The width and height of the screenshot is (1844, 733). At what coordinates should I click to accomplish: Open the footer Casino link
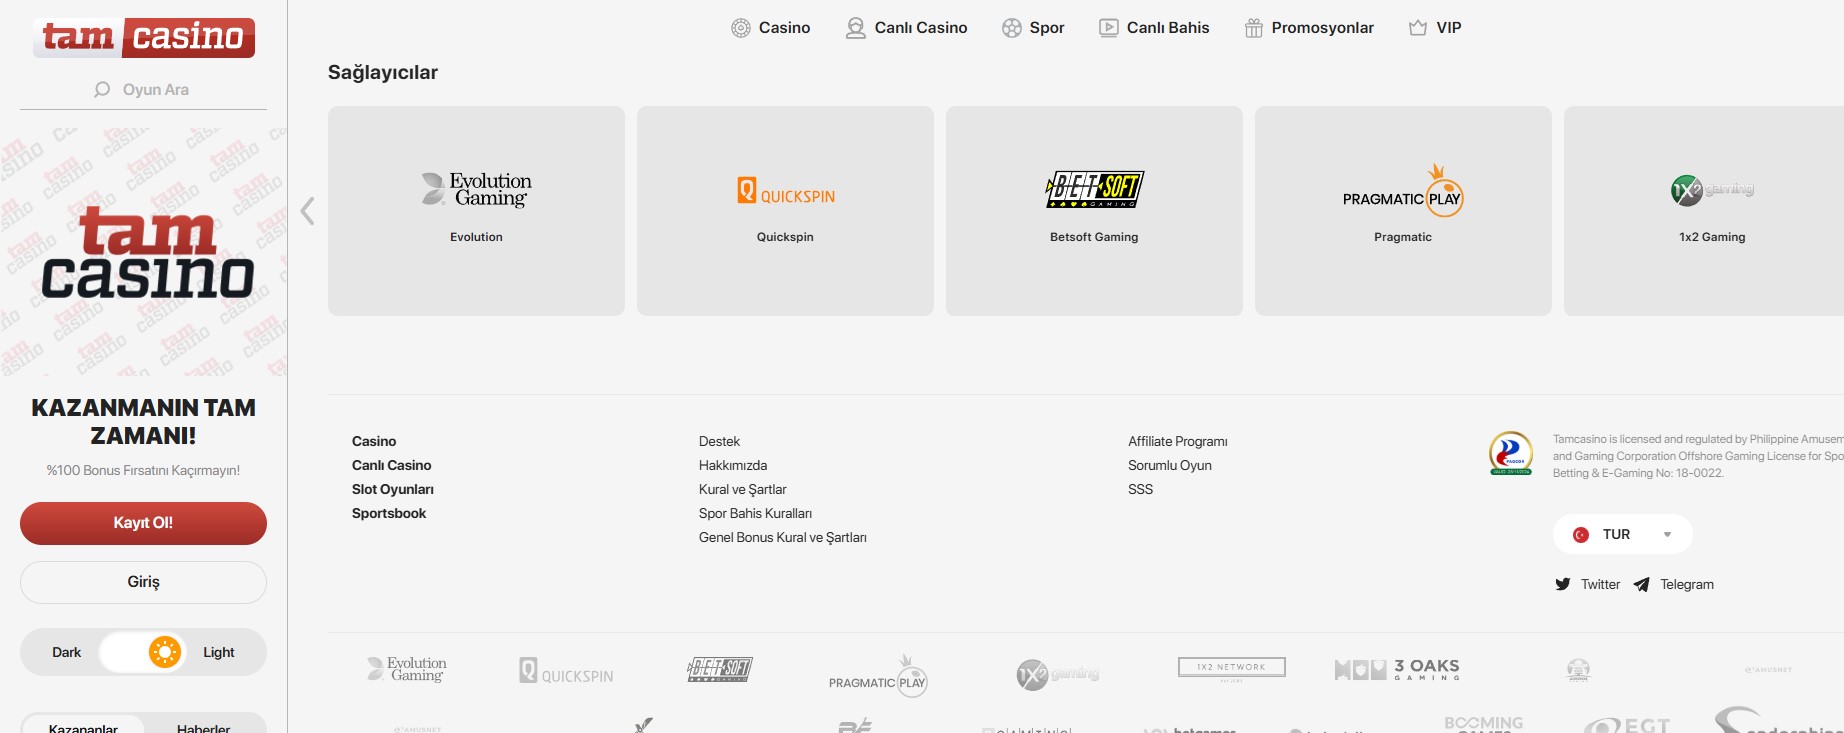tap(374, 441)
